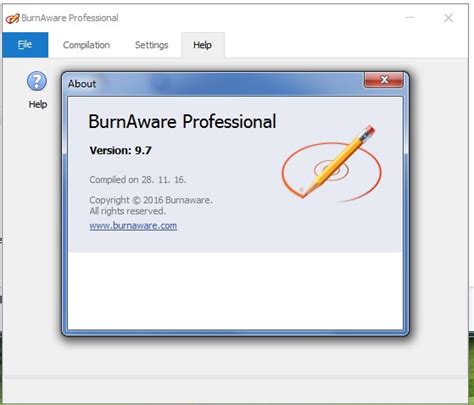Click the About dialog title text
474x405 pixels.
pos(82,84)
